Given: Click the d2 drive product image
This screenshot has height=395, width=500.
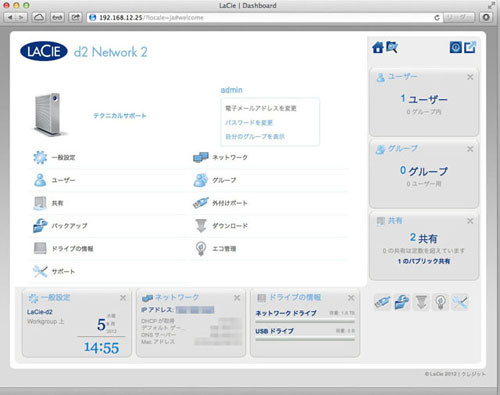Looking at the screenshot, I should 49,114.
